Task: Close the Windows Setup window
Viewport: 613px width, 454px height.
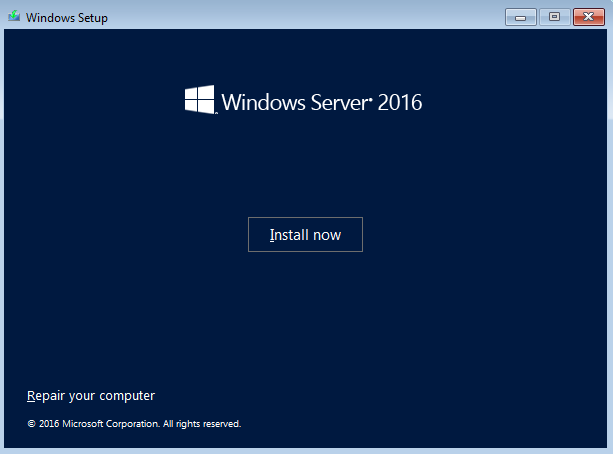Action: [x=589, y=17]
